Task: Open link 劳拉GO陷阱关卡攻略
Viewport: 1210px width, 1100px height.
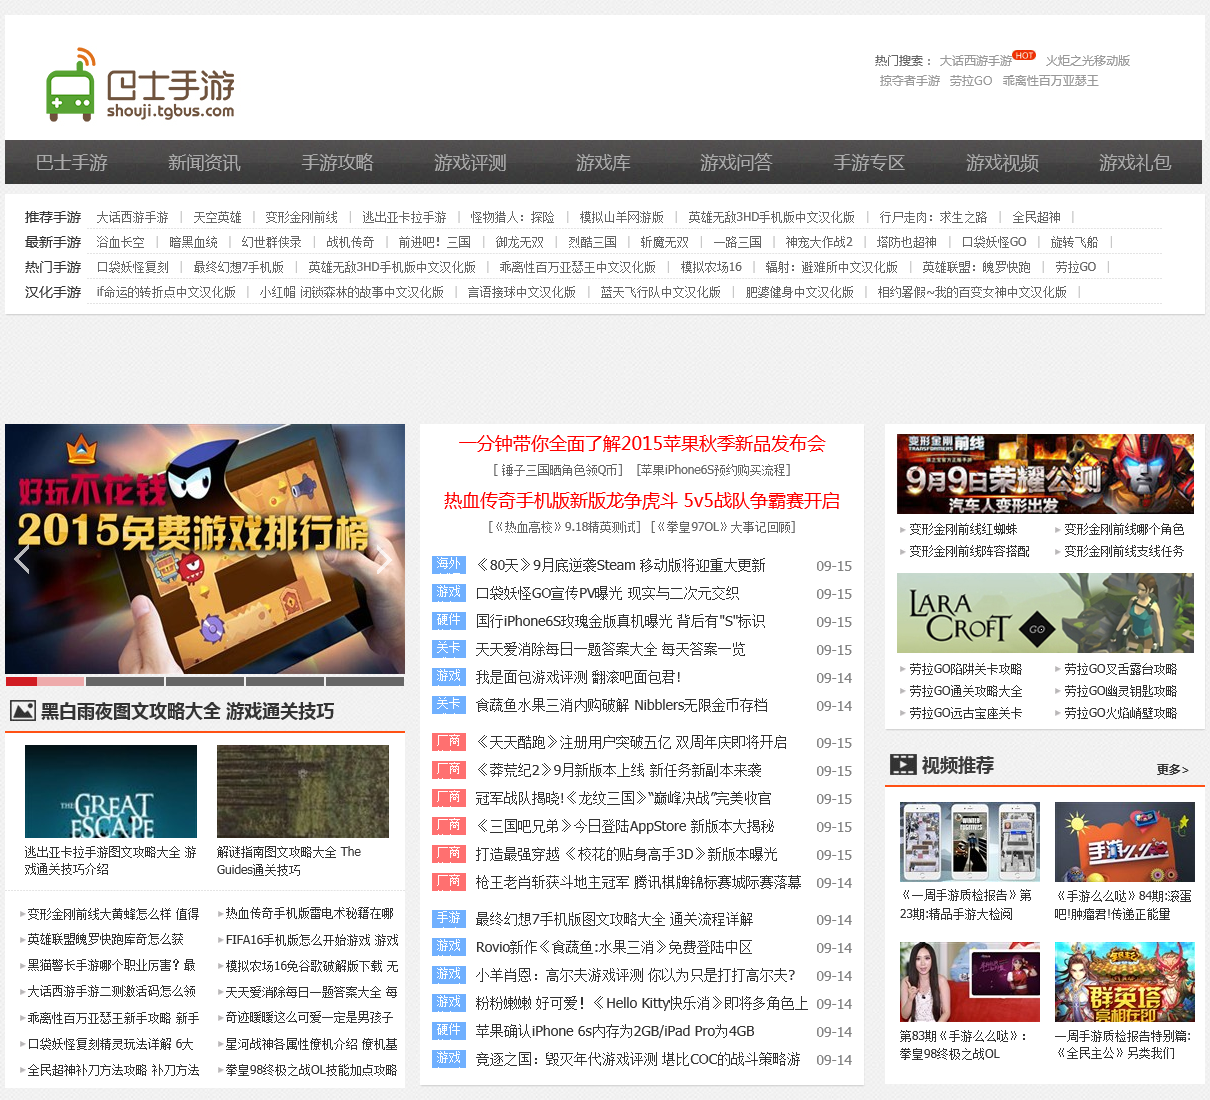Action: click(965, 669)
